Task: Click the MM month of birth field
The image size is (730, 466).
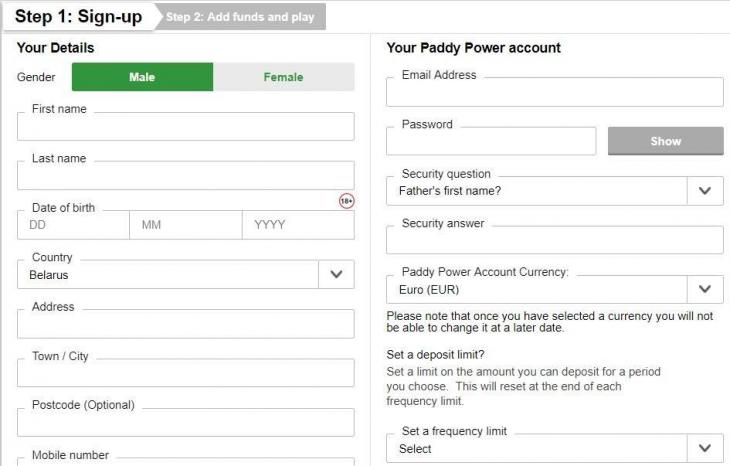Action: point(186,225)
